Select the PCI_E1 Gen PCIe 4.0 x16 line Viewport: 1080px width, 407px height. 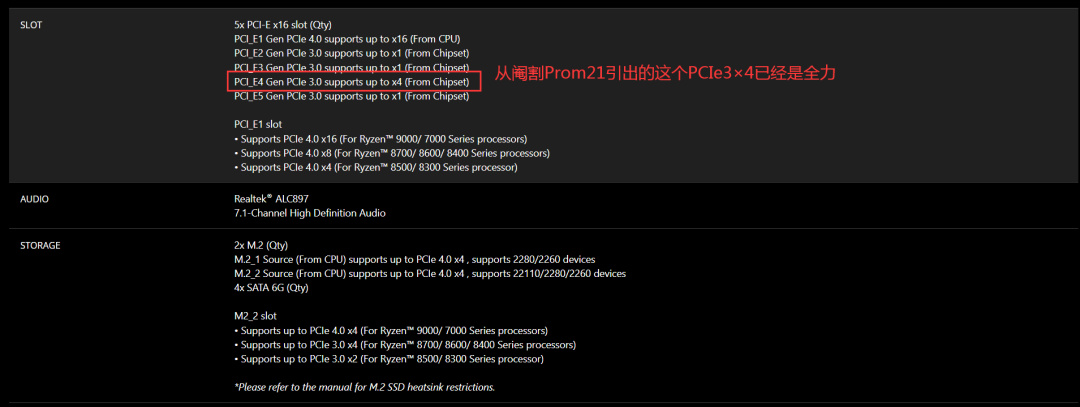coord(347,38)
